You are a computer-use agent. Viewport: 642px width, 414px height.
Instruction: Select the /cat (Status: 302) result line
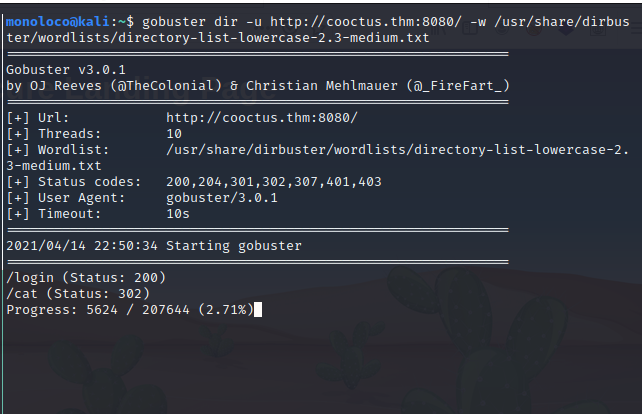(x=78, y=294)
